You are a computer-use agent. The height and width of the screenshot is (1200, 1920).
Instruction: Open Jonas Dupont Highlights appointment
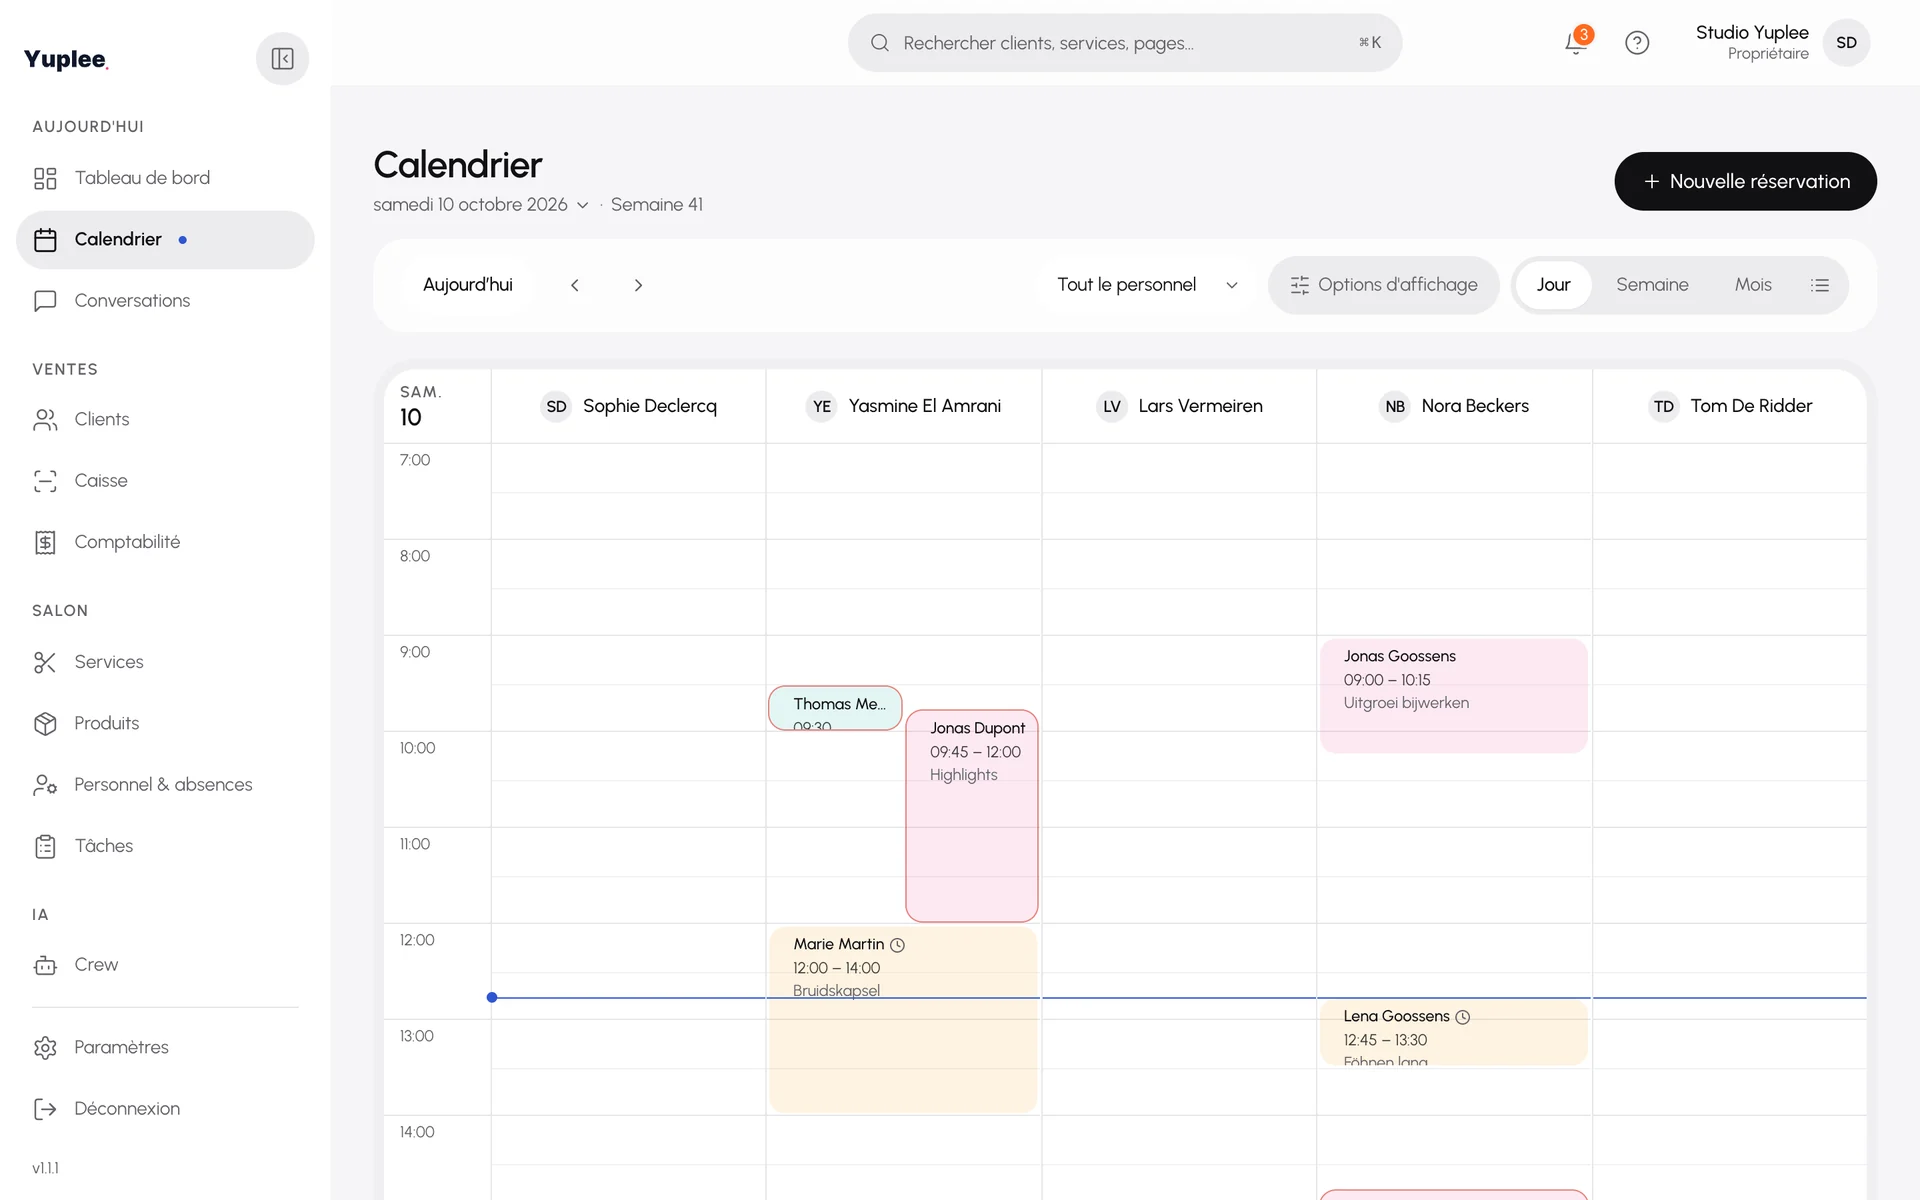[x=972, y=816]
